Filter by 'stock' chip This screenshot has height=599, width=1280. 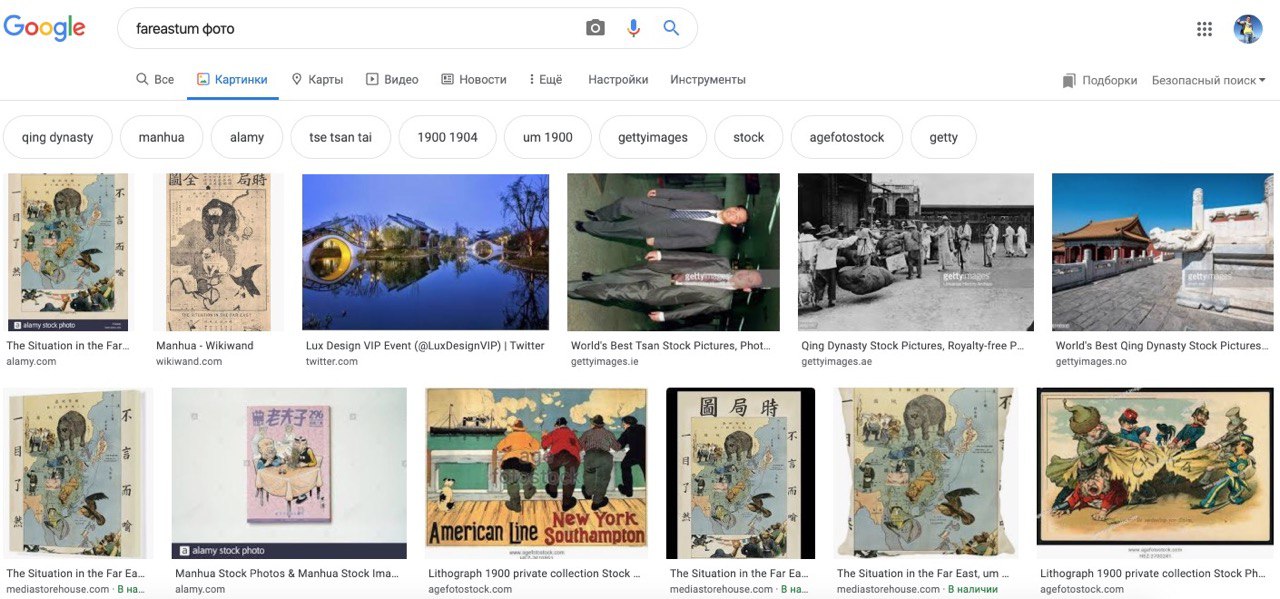pos(749,138)
